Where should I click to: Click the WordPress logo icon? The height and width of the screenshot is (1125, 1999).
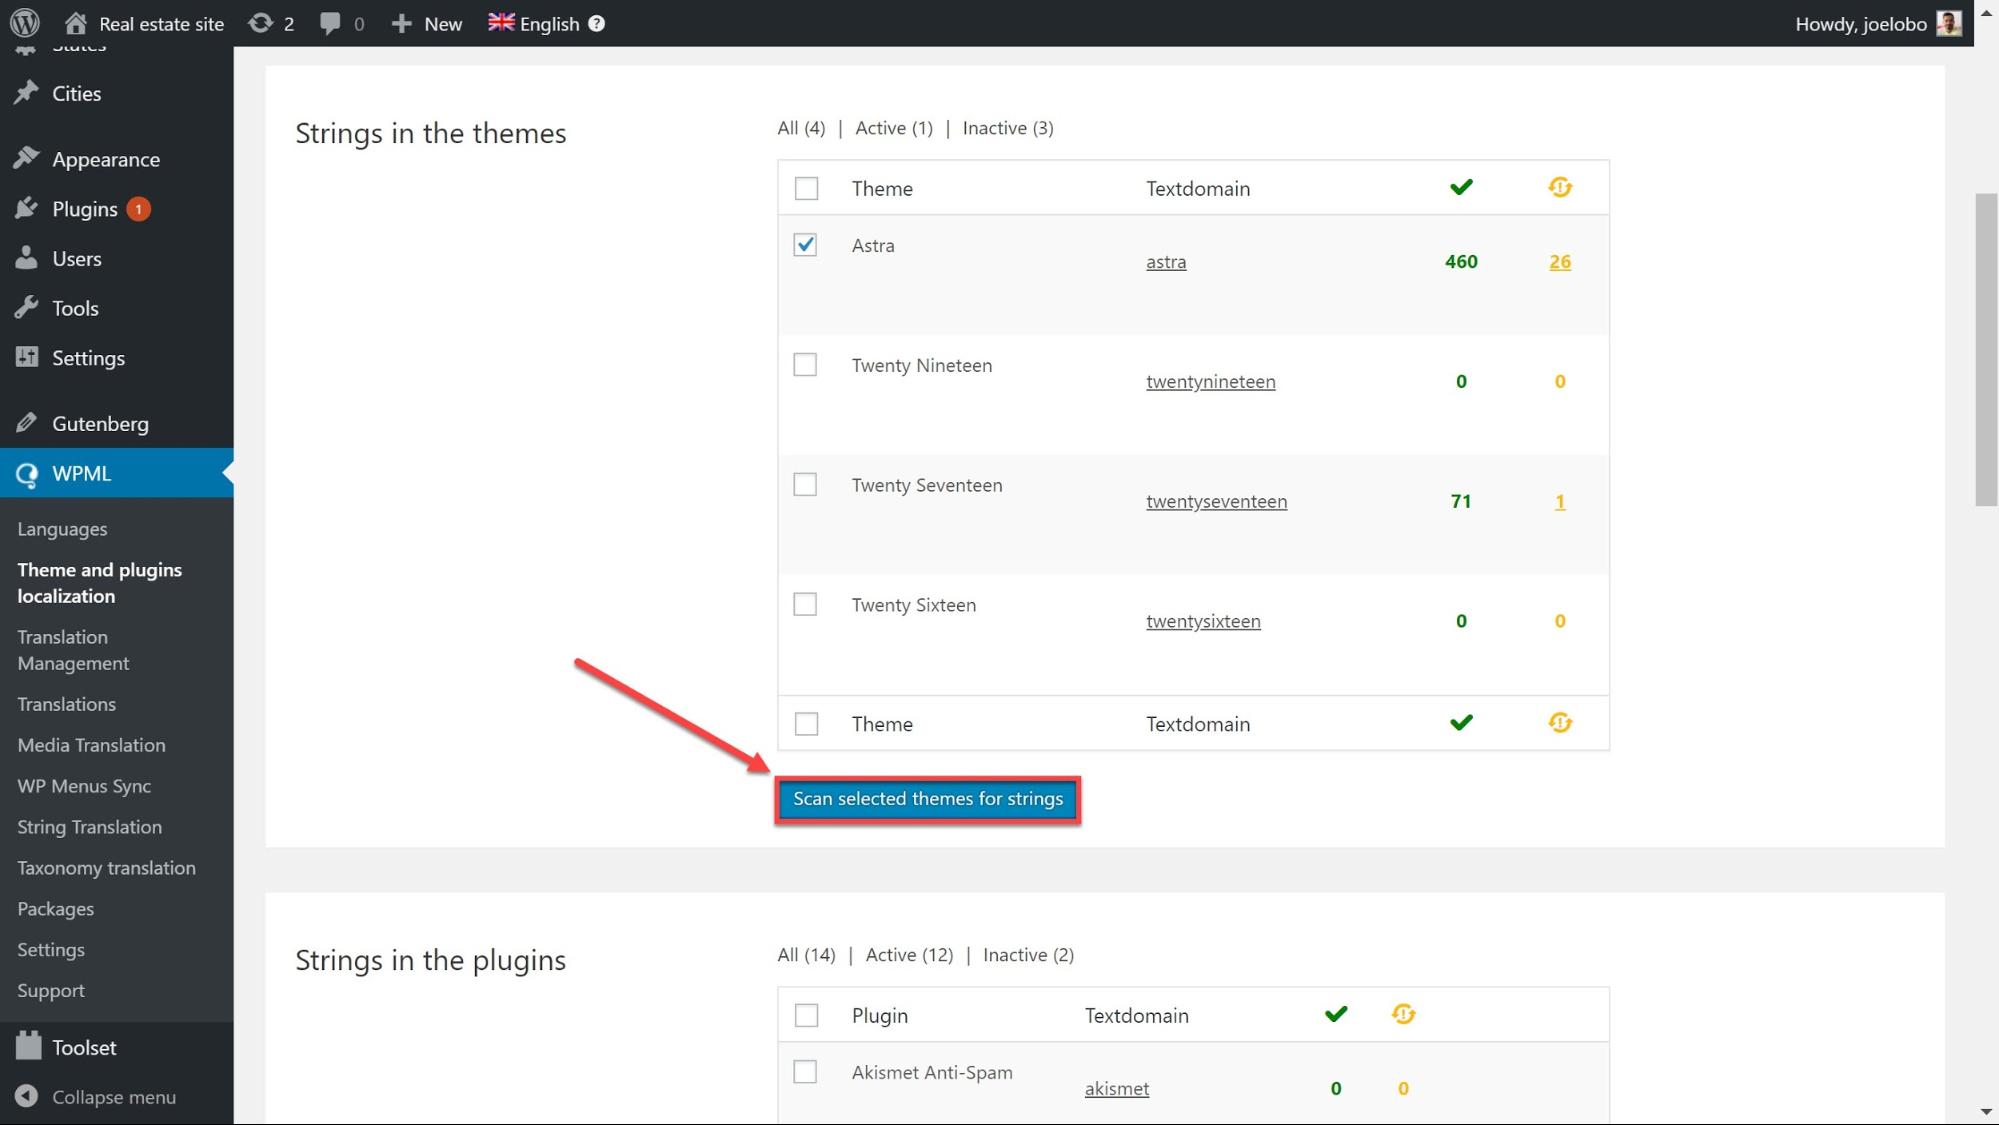(24, 22)
